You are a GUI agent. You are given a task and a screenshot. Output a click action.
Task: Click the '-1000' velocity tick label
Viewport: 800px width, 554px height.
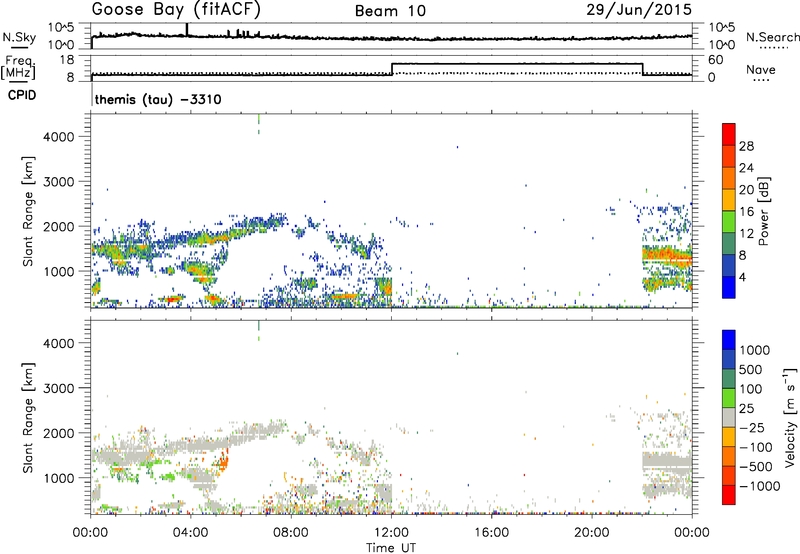tap(760, 486)
